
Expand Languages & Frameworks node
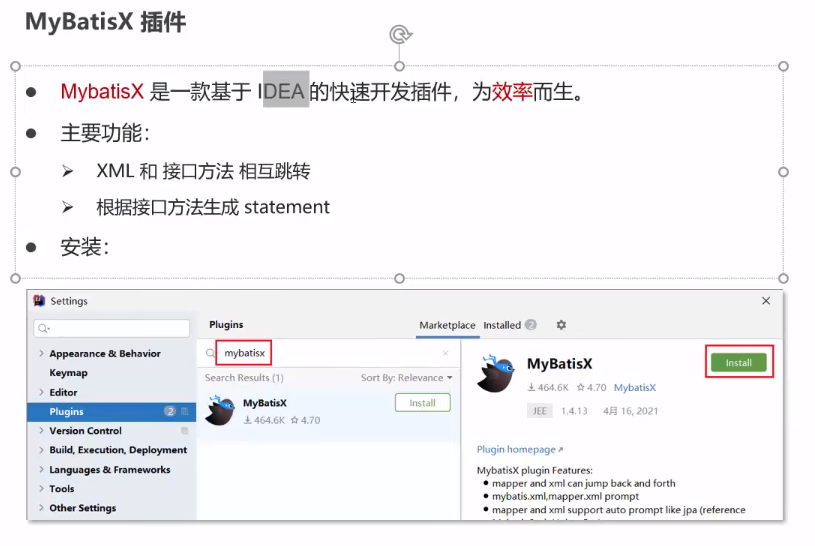pos(41,469)
